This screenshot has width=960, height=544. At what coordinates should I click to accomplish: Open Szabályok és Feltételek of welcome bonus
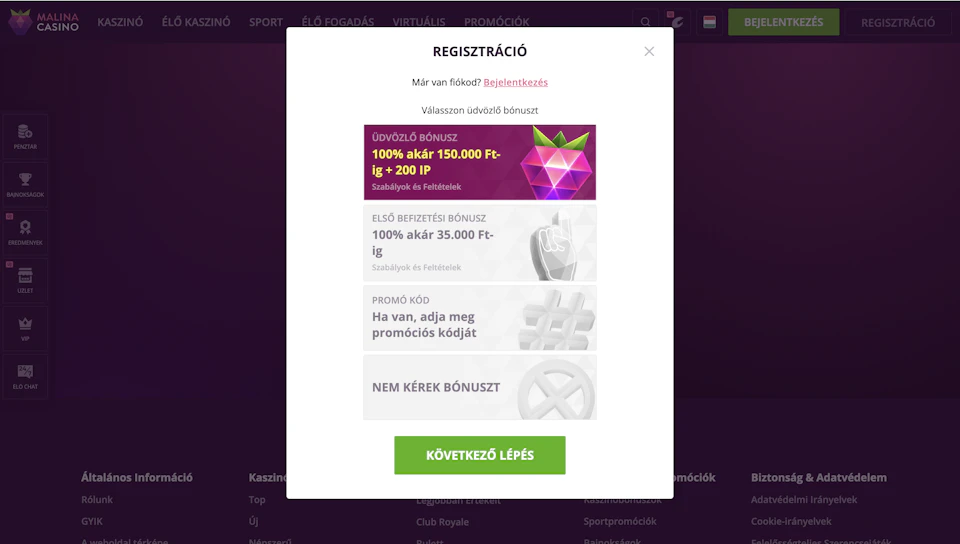click(x=416, y=187)
